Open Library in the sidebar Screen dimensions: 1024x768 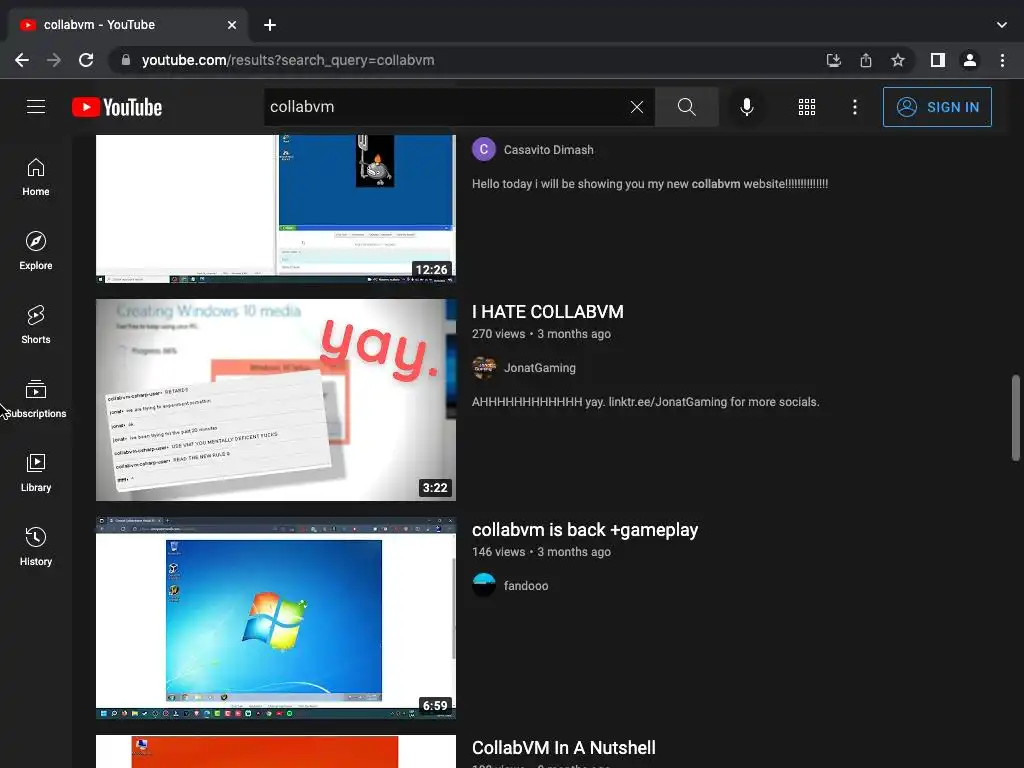pyautogui.click(x=36, y=472)
